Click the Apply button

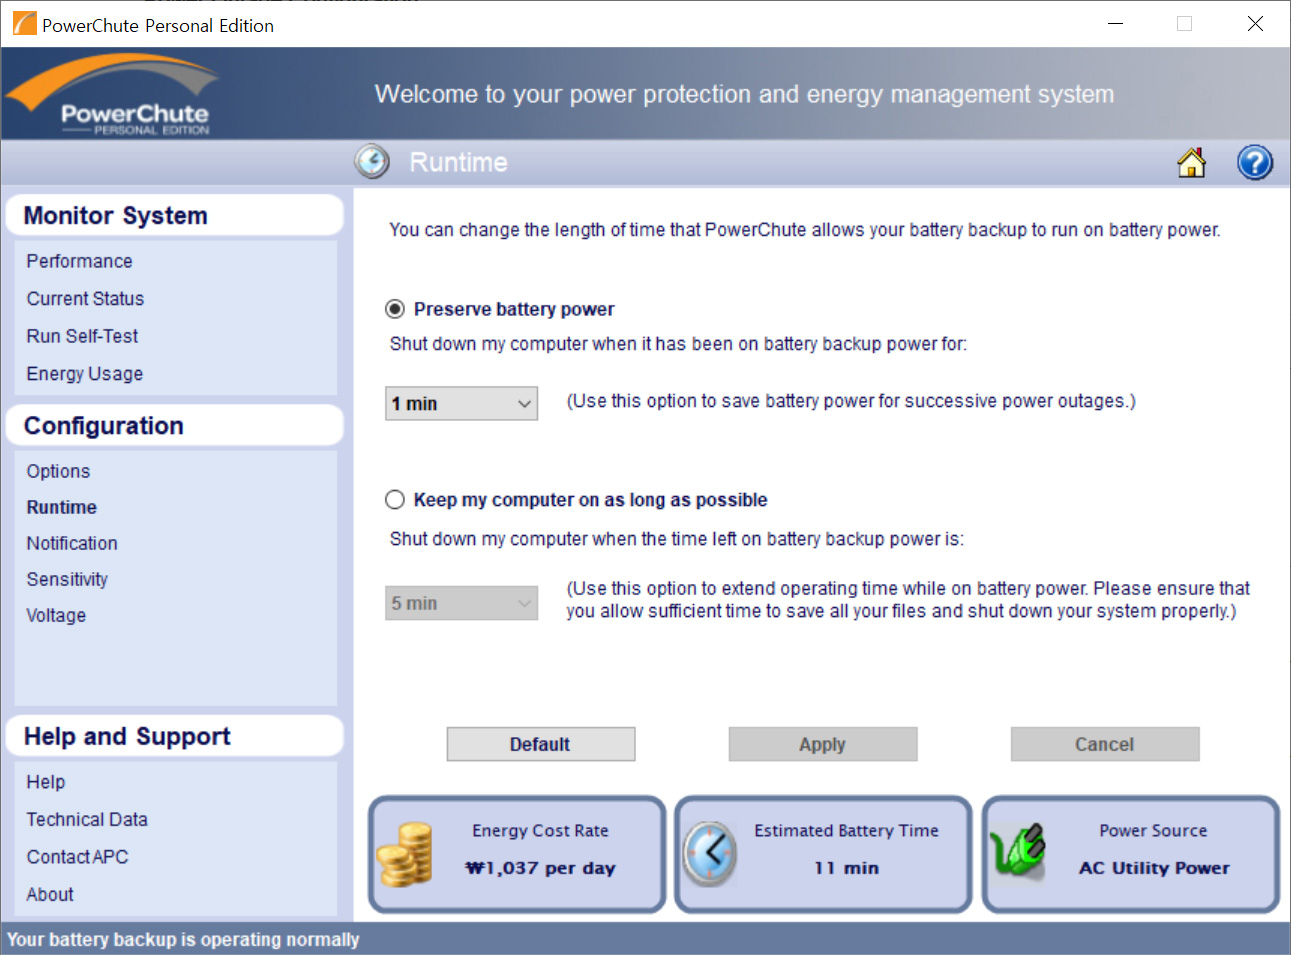point(823,744)
